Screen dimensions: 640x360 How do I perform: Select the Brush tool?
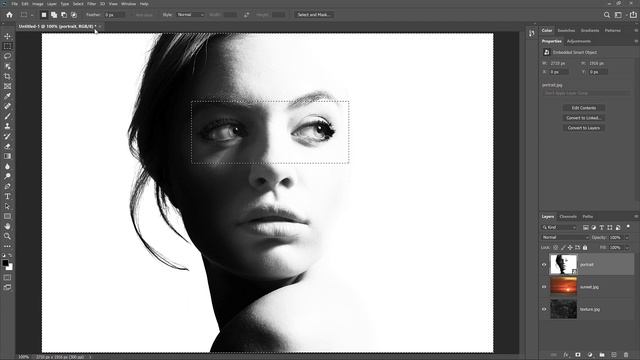[x=7, y=116]
